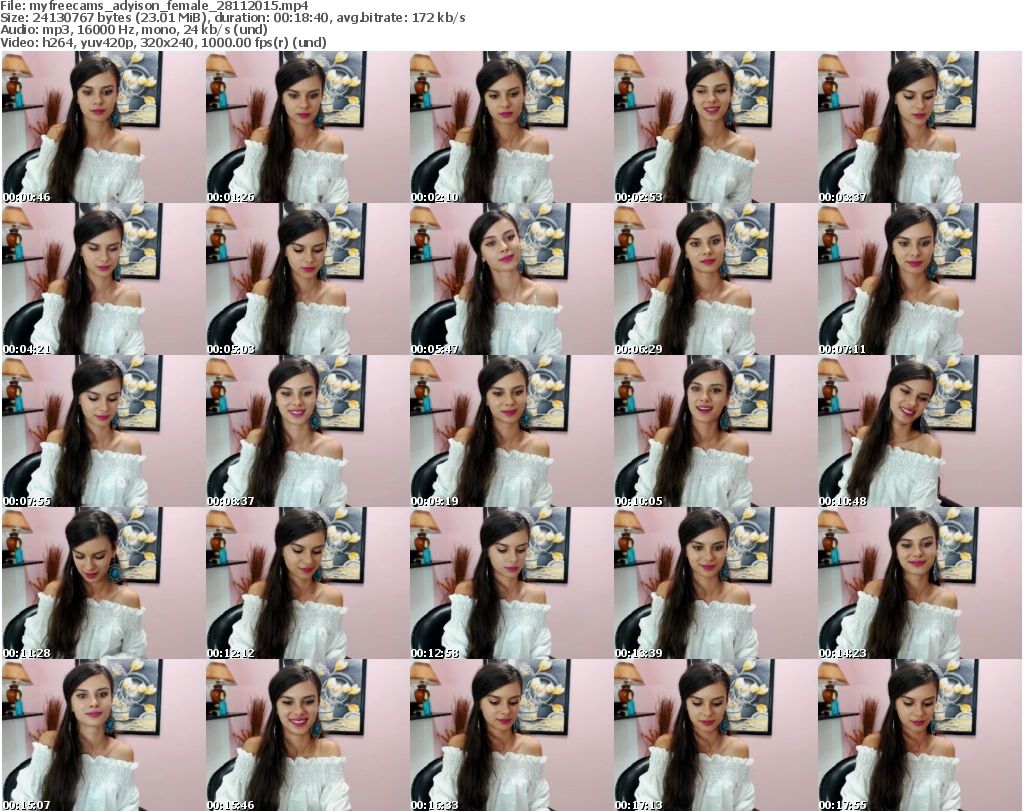Screen dimensions: 1024x811
Task: Choose the frame timestamped 00:10:05
Action: coord(715,432)
